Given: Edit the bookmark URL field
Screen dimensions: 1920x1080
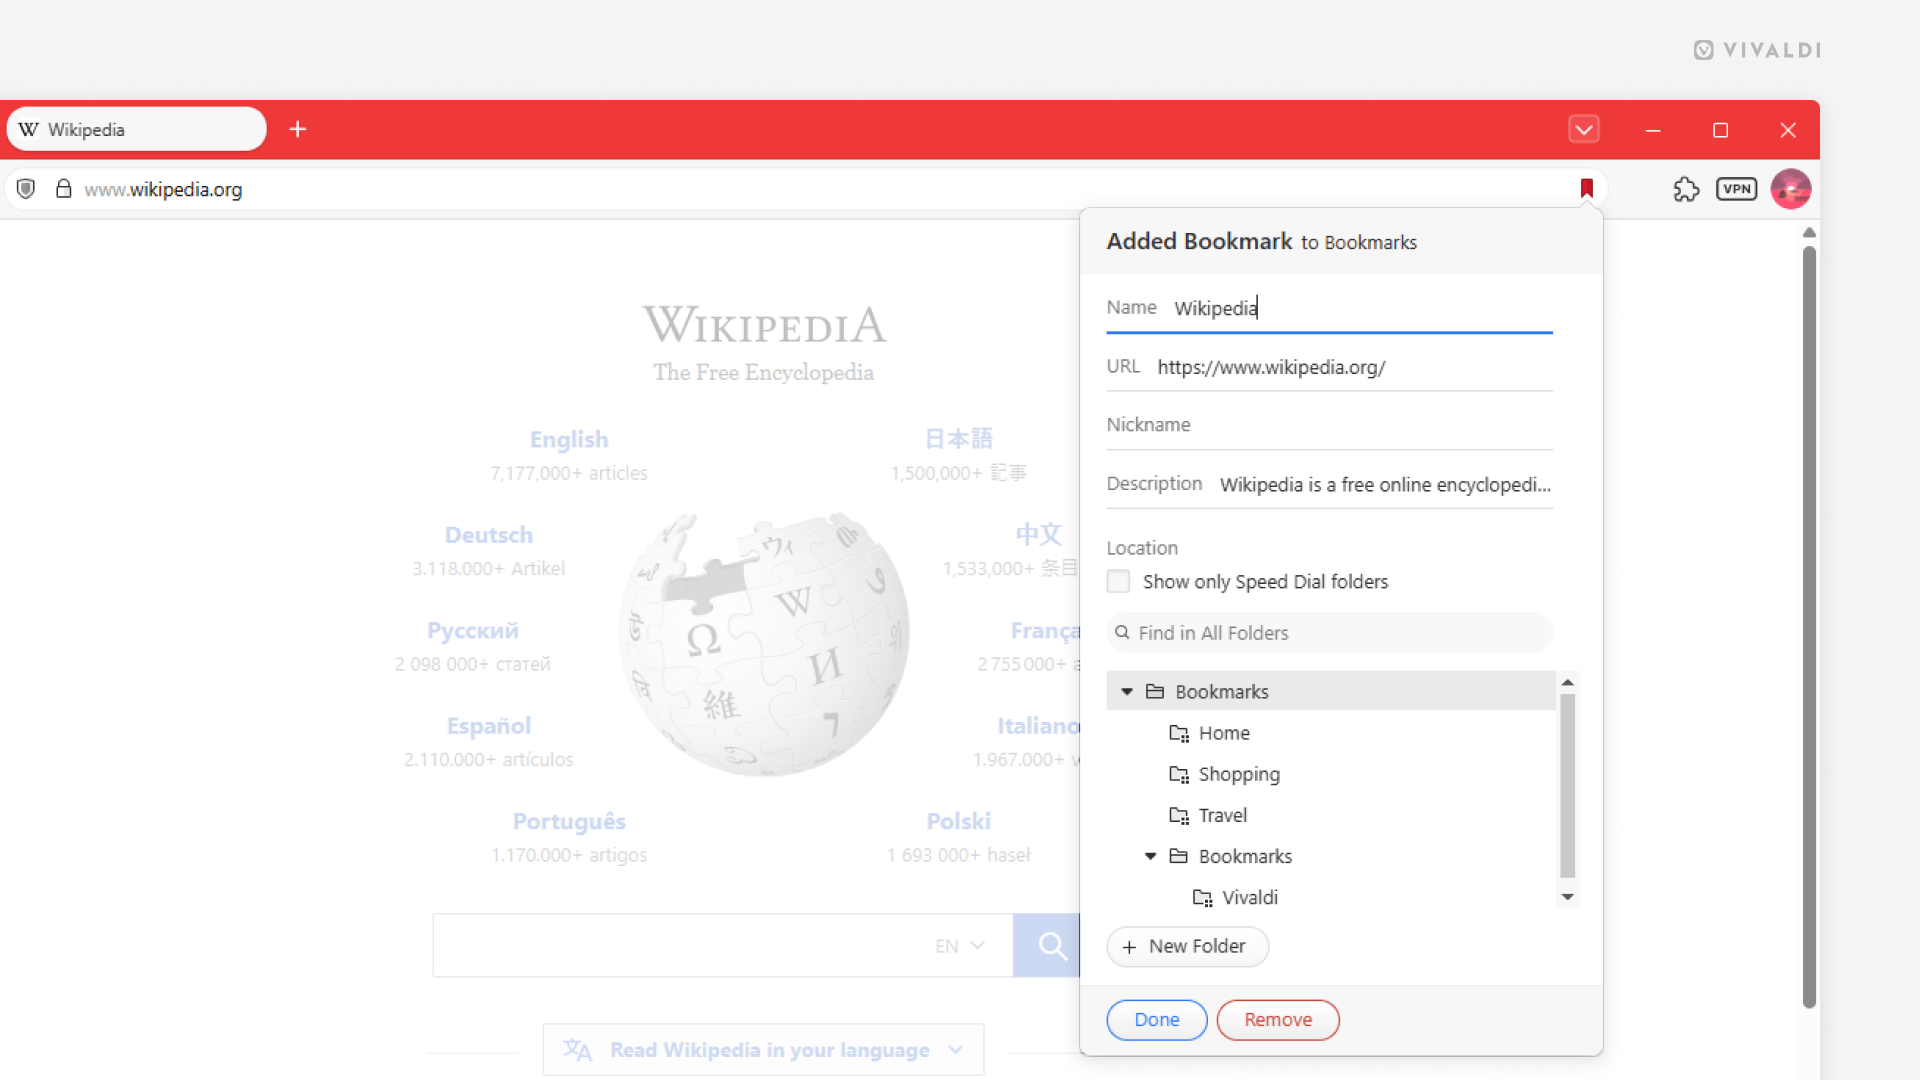Looking at the screenshot, I should pos(1329,367).
